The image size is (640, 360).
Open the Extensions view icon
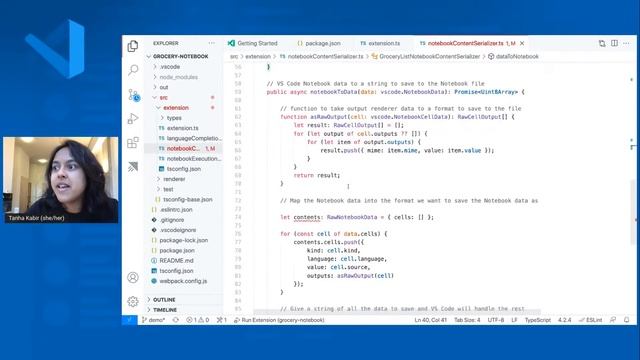(133, 142)
